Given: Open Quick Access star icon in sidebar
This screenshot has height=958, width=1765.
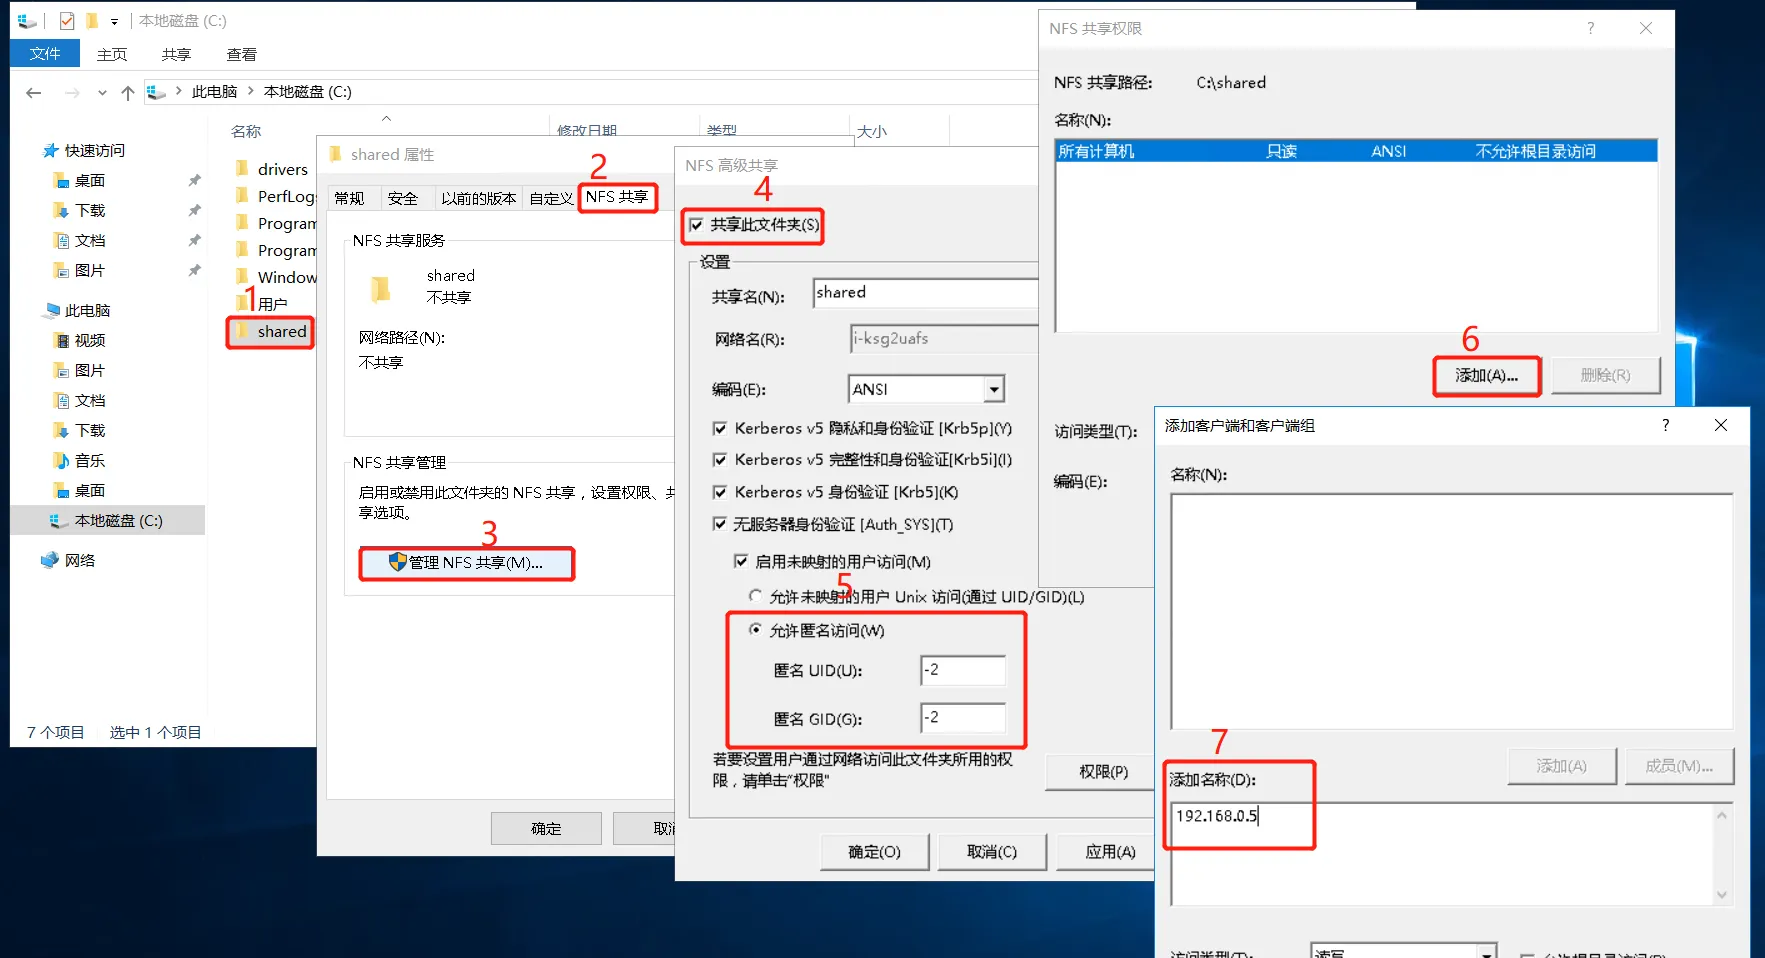Looking at the screenshot, I should 50,151.
